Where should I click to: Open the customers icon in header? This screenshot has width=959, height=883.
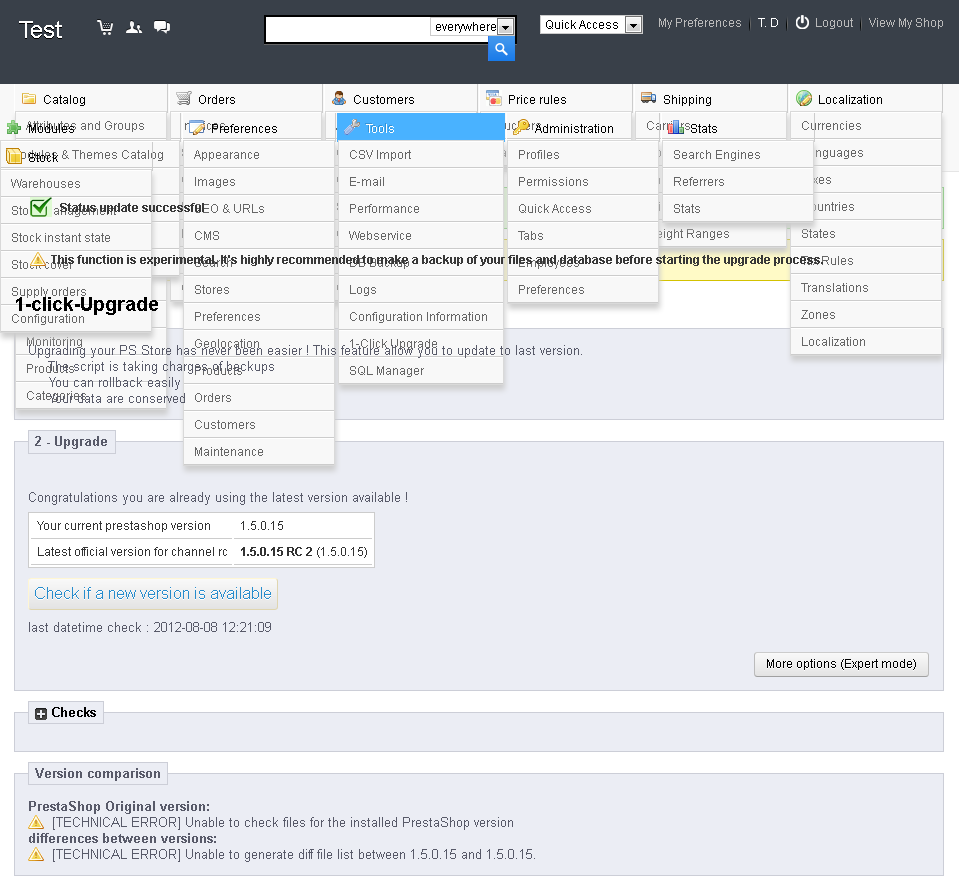[x=134, y=28]
